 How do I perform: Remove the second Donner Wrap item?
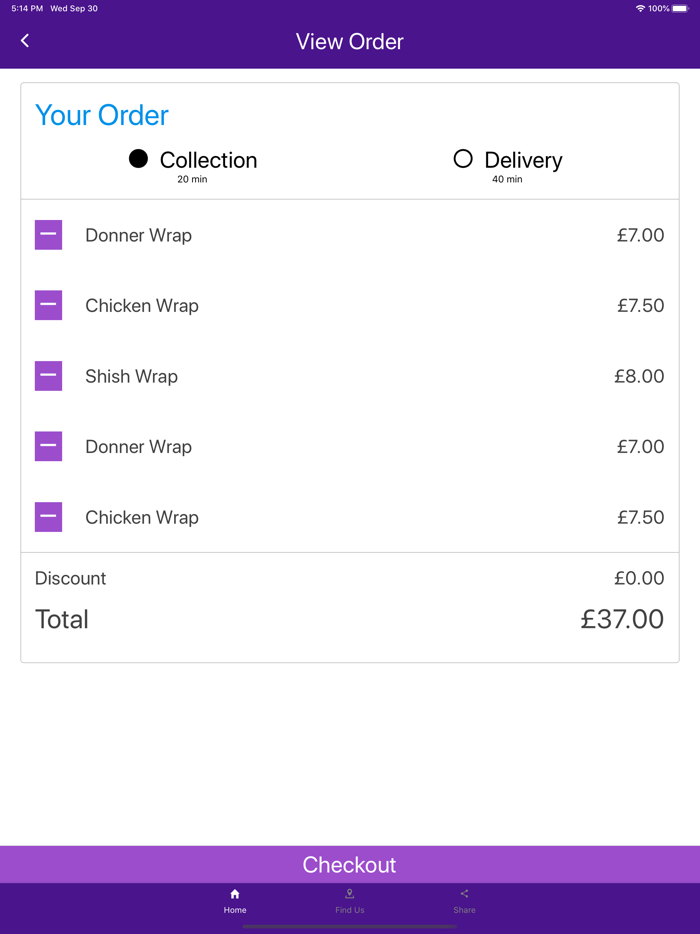(48, 446)
